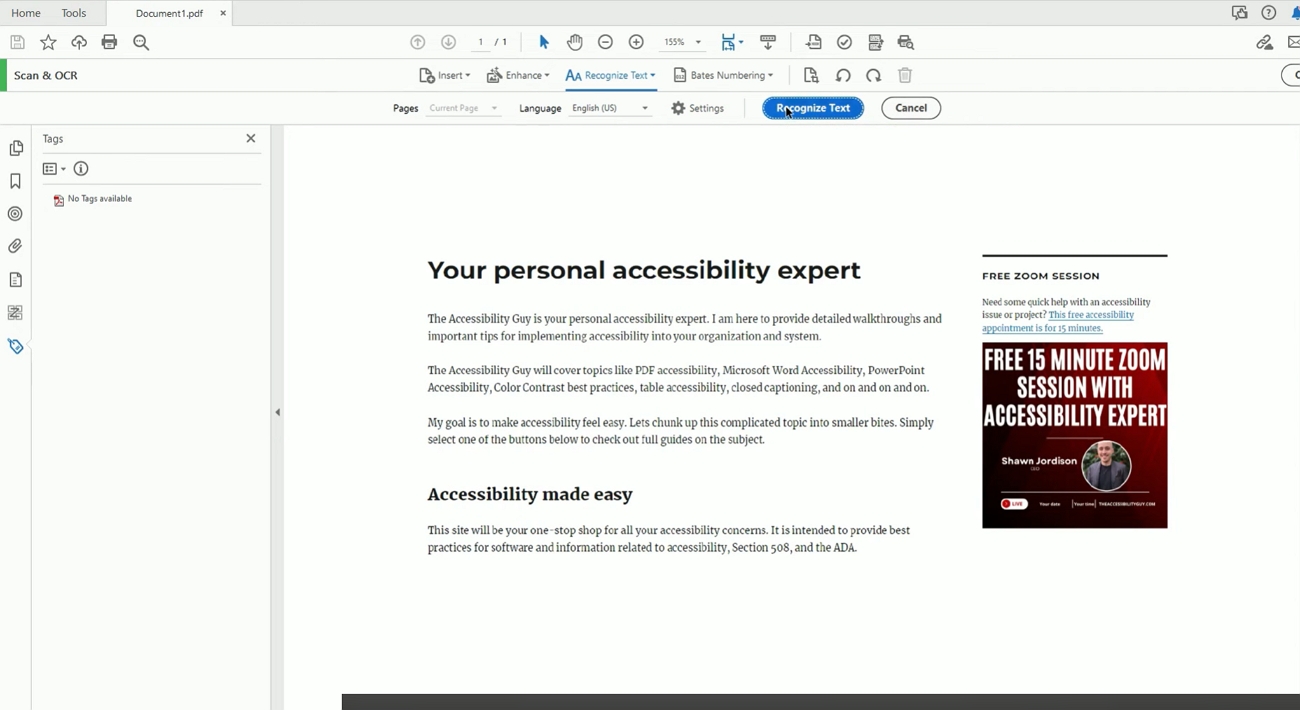Click the FREE ZOOM SESSION heading
Screen dimensions: 1300x710
tap(1040, 276)
